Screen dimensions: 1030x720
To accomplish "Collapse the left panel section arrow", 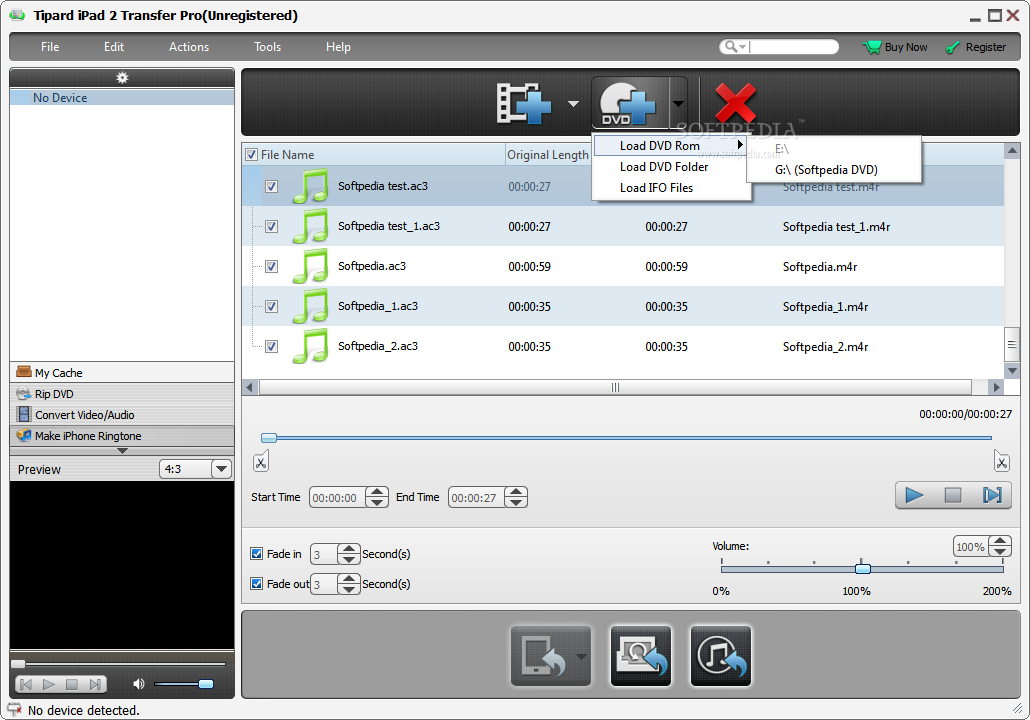I will (x=122, y=451).
